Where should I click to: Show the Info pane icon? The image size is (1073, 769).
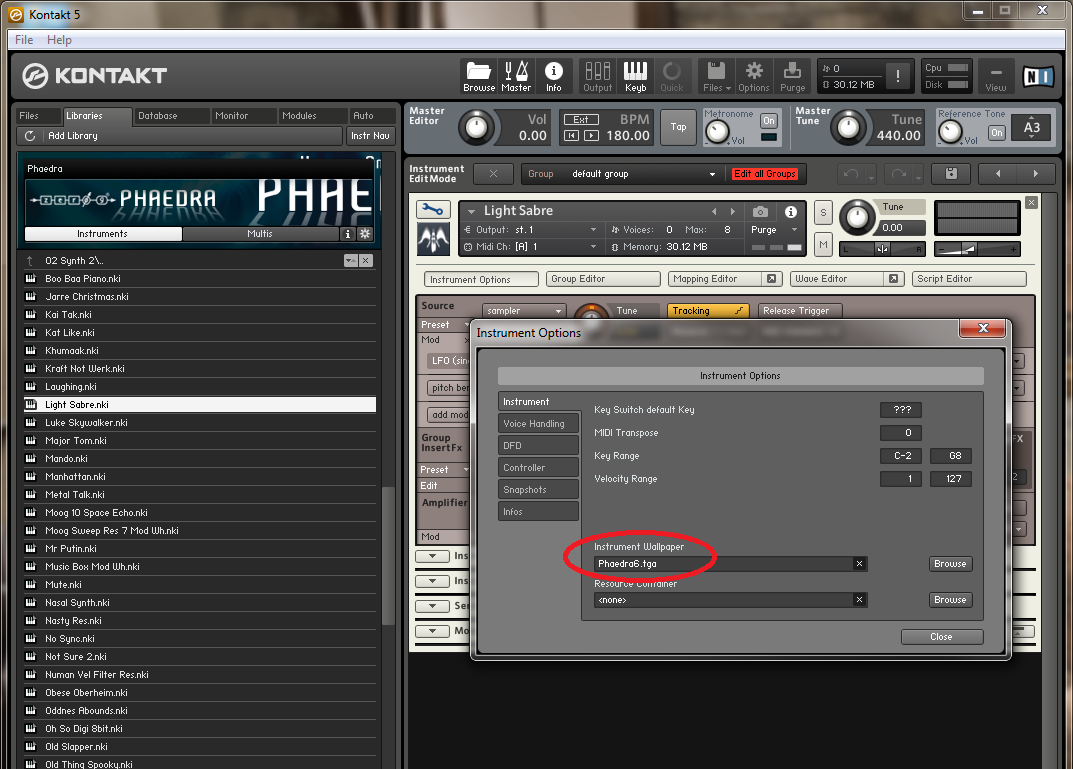[554, 76]
